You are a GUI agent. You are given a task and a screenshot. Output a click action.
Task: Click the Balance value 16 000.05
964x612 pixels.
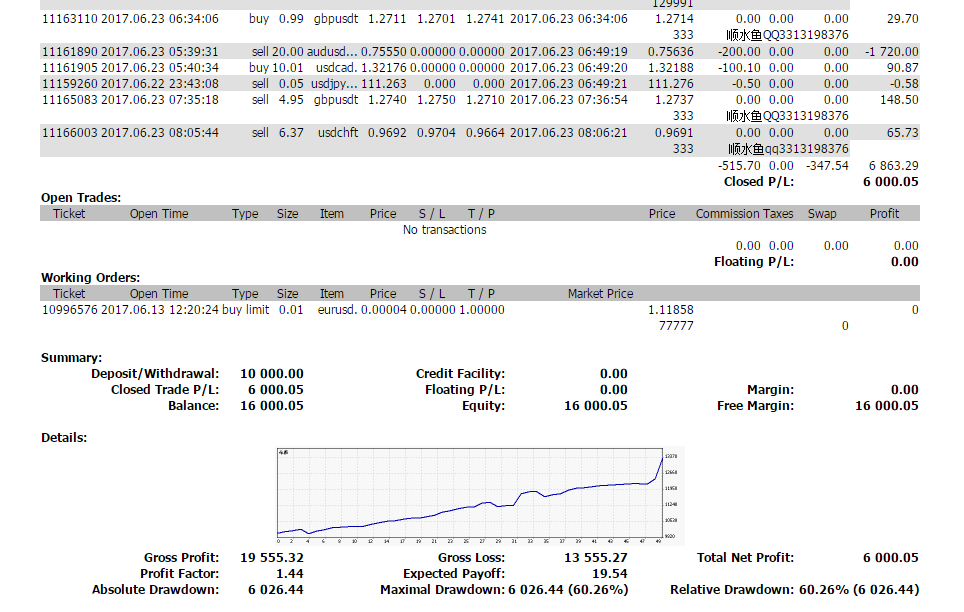[272, 406]
